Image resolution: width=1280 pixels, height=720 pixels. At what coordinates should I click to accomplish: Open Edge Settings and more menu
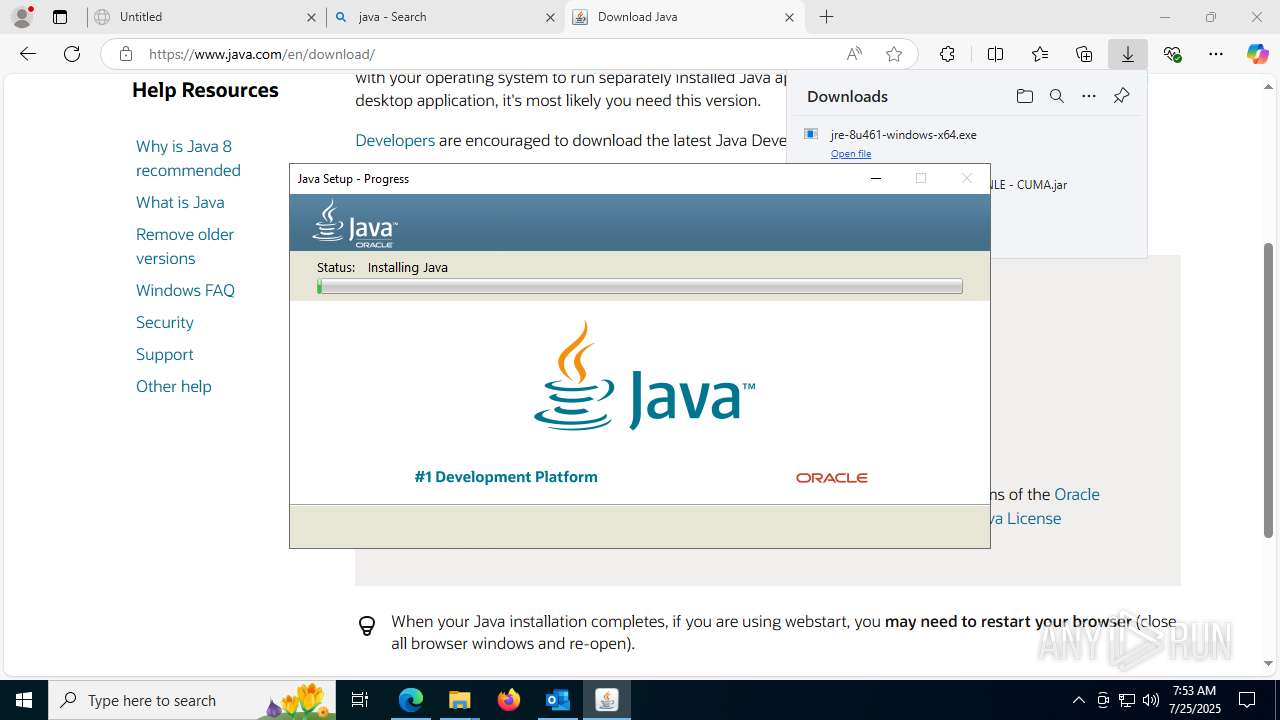tap(1216, 54)
